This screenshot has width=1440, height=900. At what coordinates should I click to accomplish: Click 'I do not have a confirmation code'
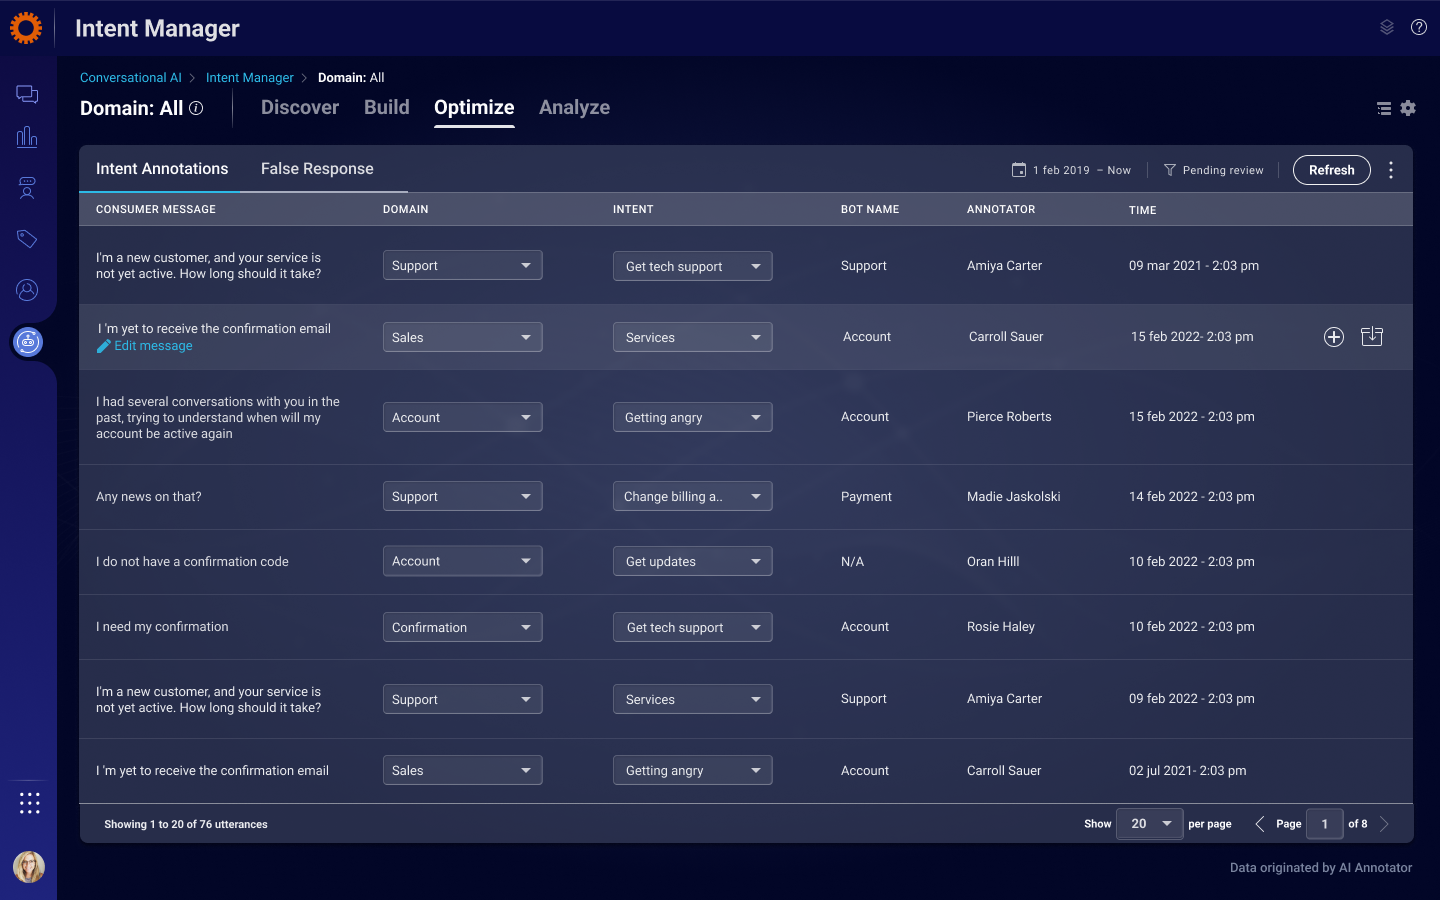[x=192, y=562]
